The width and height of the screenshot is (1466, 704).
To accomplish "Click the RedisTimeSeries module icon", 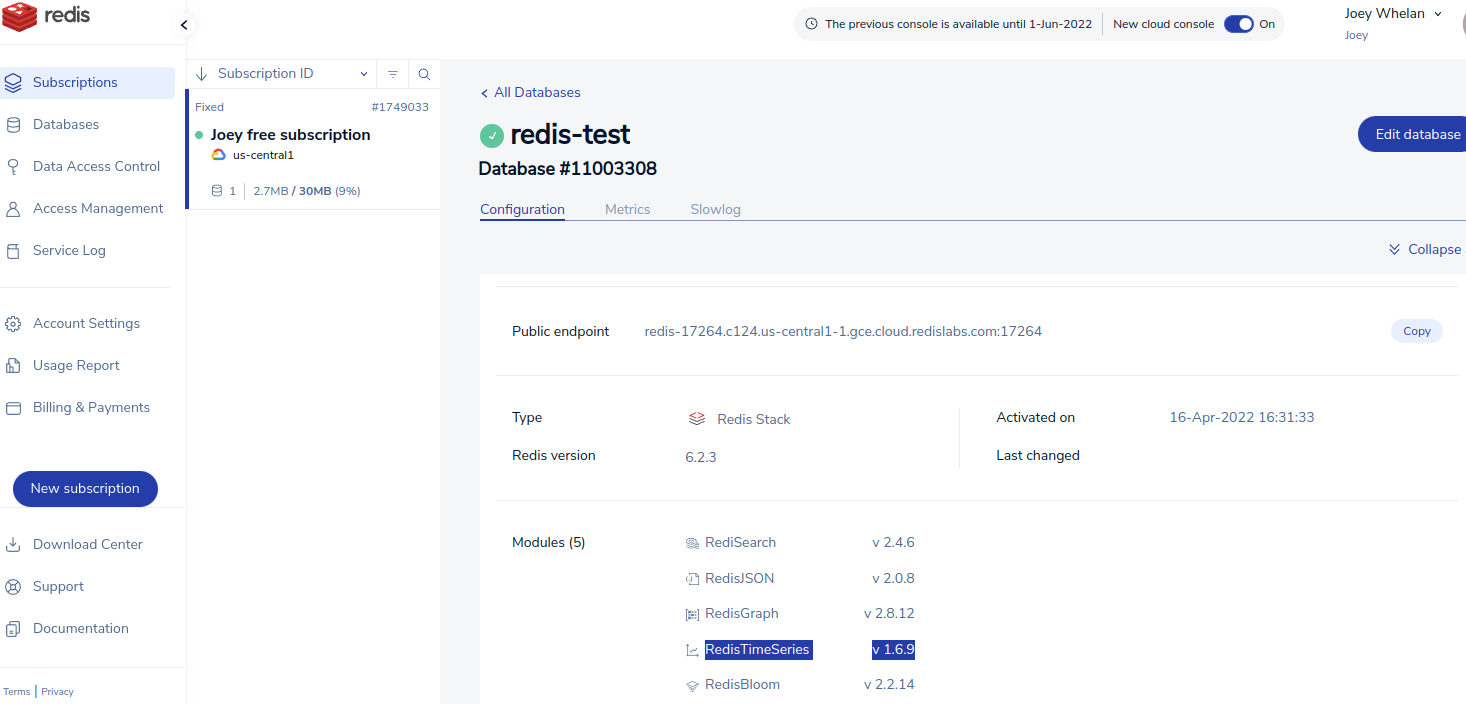I will (x=692, y=650).
